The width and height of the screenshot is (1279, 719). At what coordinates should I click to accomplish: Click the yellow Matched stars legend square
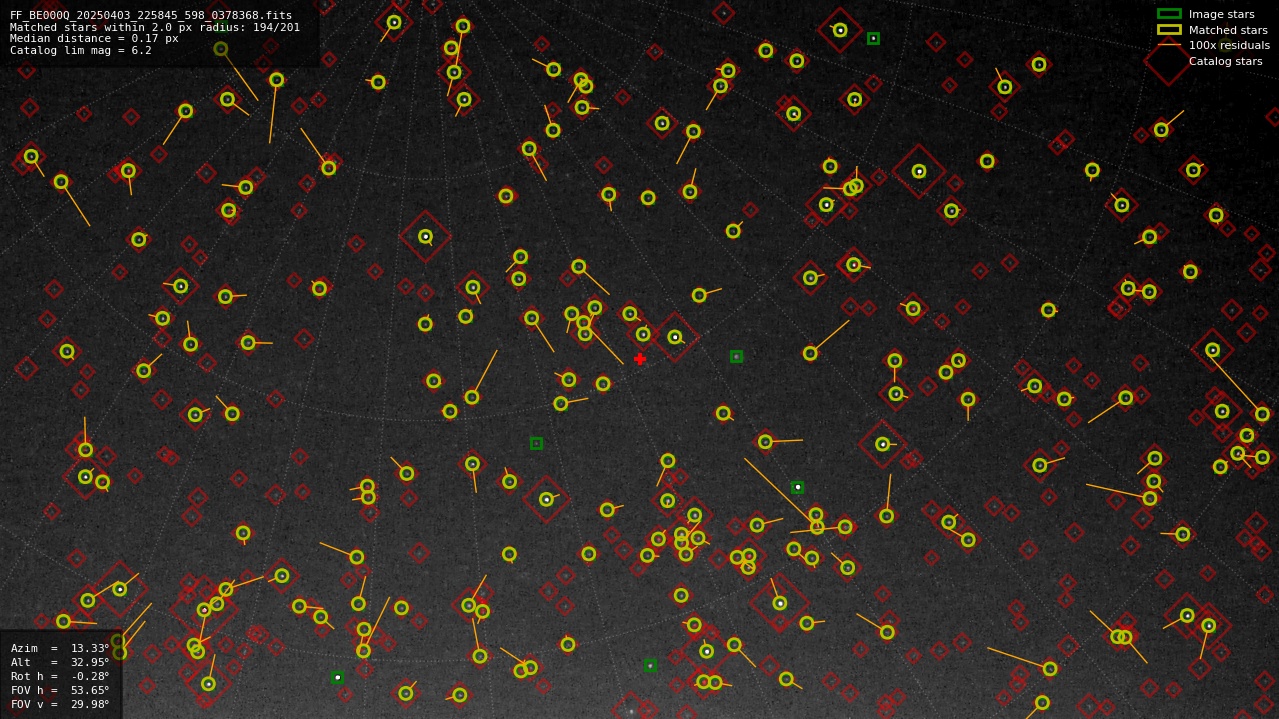pyautogui.click(x=1169, y=30)
